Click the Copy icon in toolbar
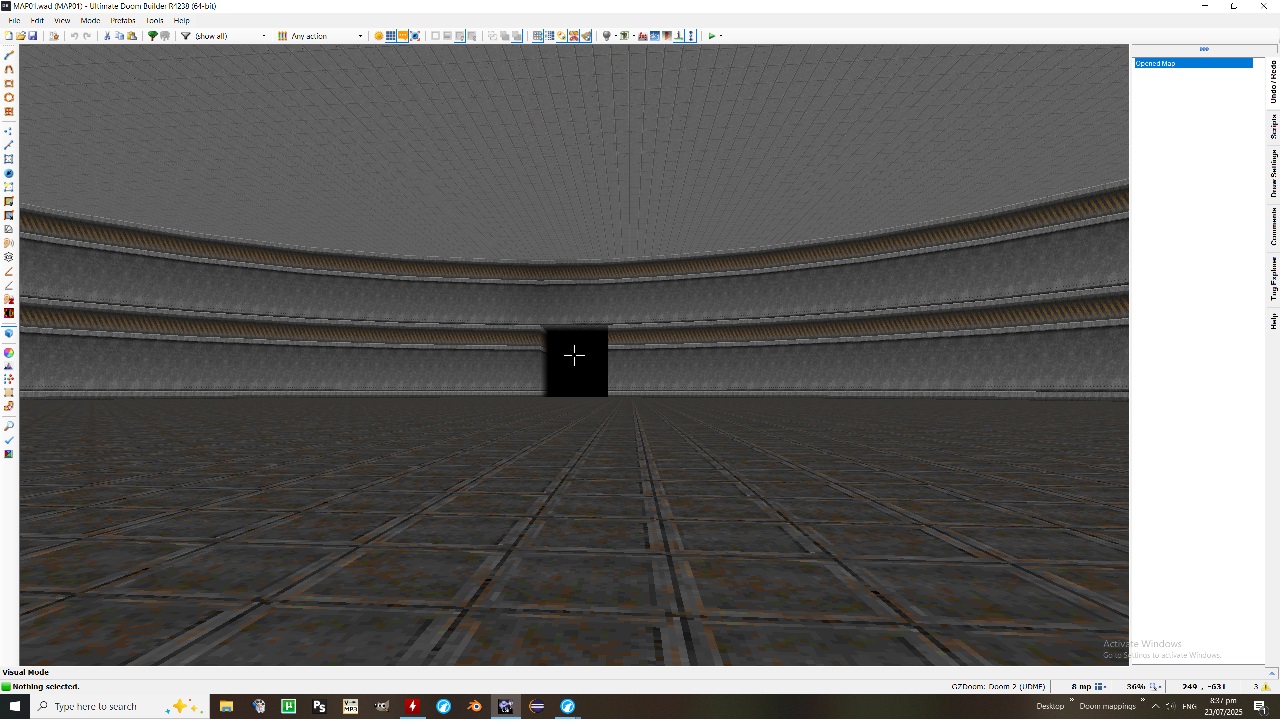1280x721 pixels. (x=119, y=36)
